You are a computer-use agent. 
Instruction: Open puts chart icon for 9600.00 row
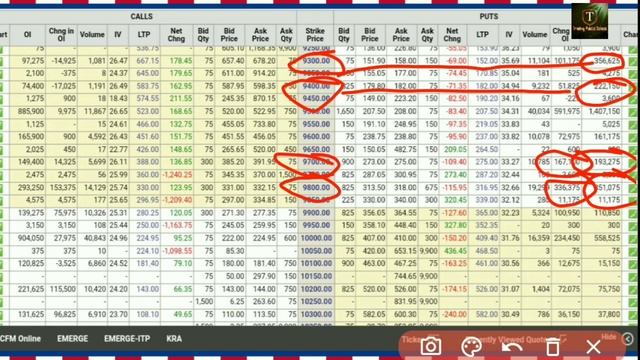pyautogui.click(x=633, y=137)
